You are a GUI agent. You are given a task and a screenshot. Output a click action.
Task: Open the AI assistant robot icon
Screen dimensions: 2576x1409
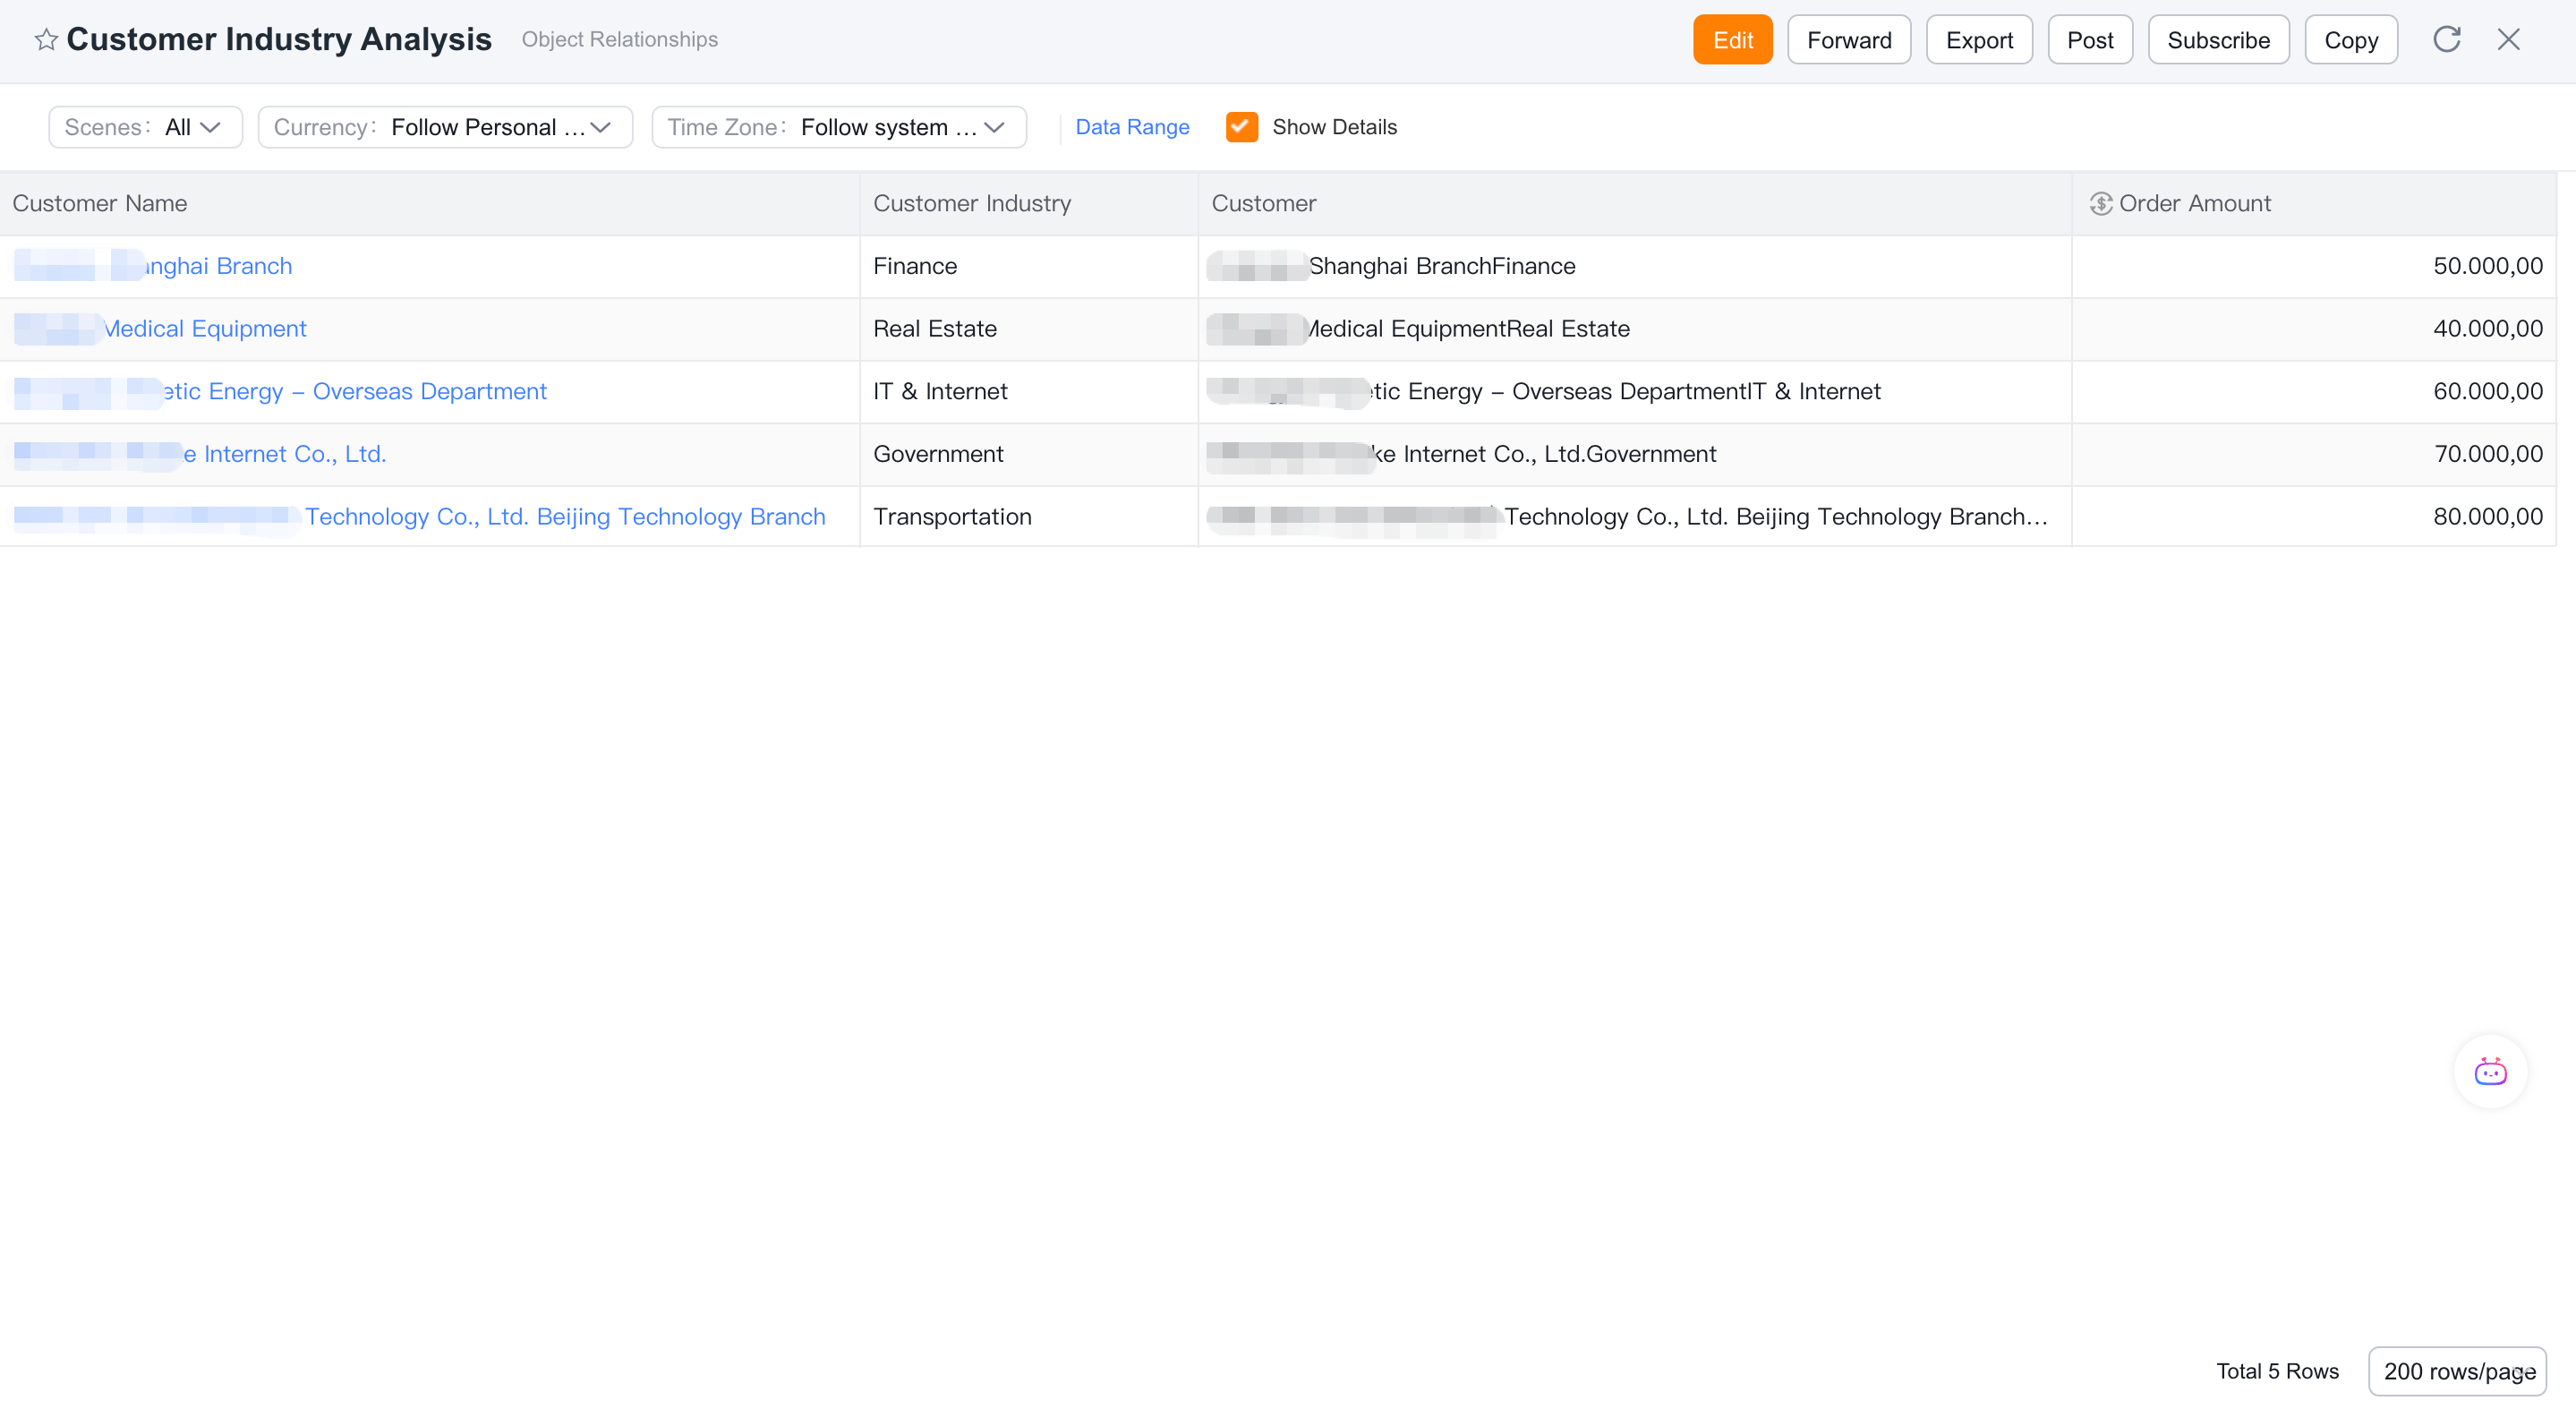(x=2490, y=1072)
